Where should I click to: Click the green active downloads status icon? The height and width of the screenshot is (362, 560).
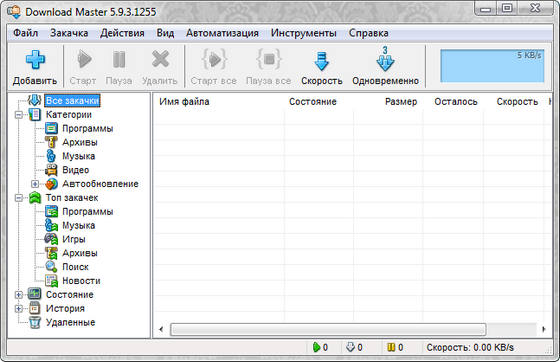(316, 347)
